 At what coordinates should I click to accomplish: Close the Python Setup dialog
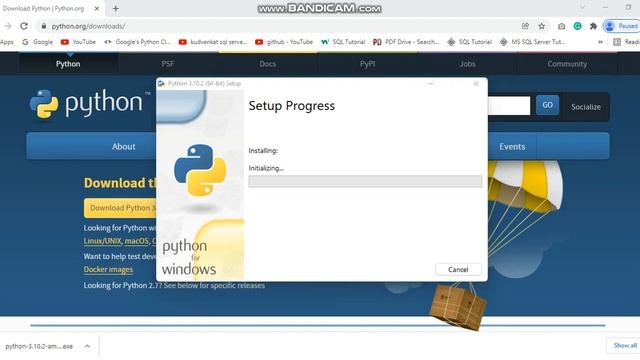tap(476, 83)
